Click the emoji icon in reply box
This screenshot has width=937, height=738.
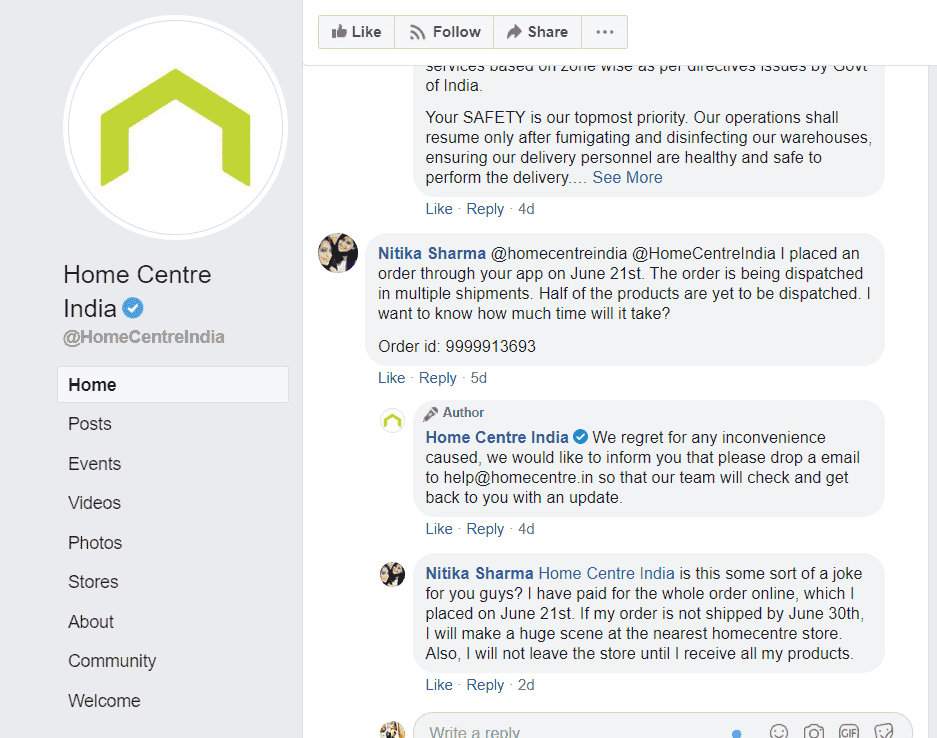pos(779,731)
